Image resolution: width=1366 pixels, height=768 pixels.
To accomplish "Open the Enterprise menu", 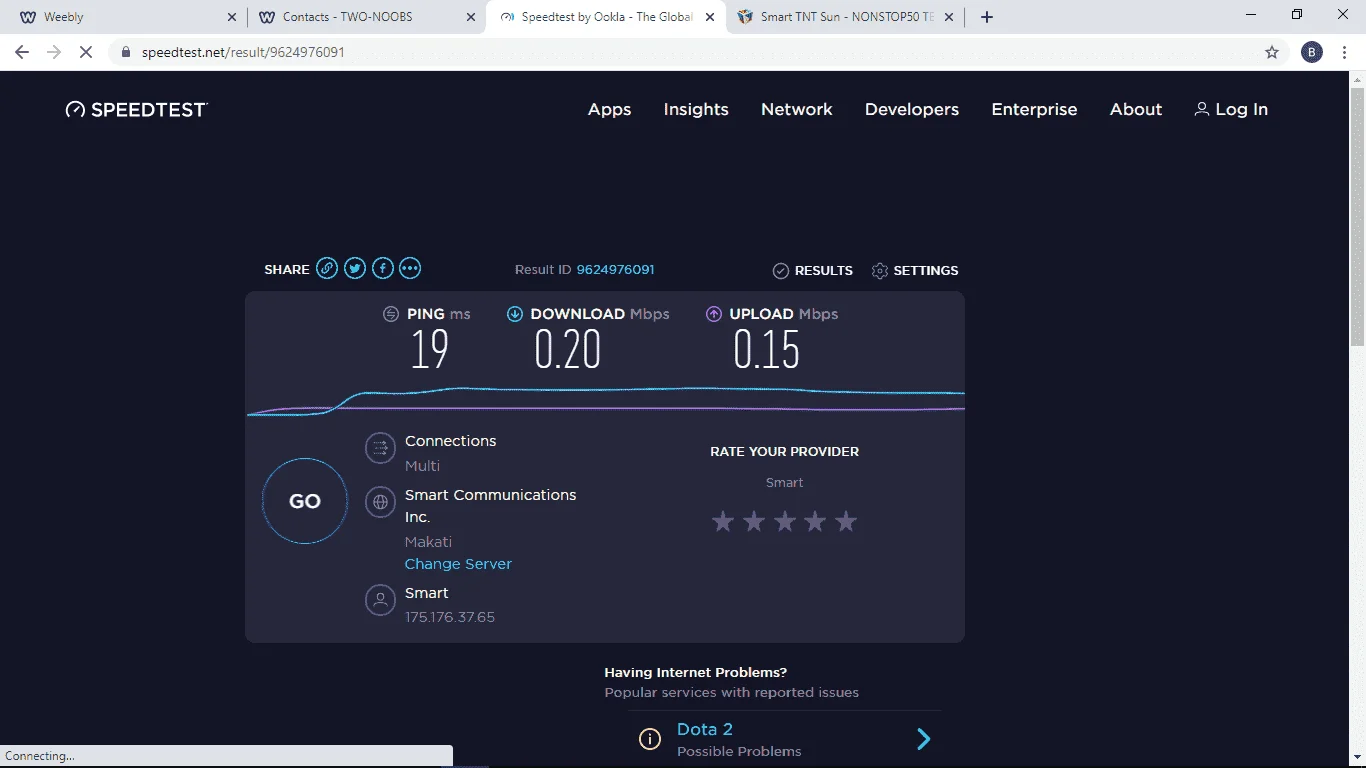I will tap(1034, 110).
